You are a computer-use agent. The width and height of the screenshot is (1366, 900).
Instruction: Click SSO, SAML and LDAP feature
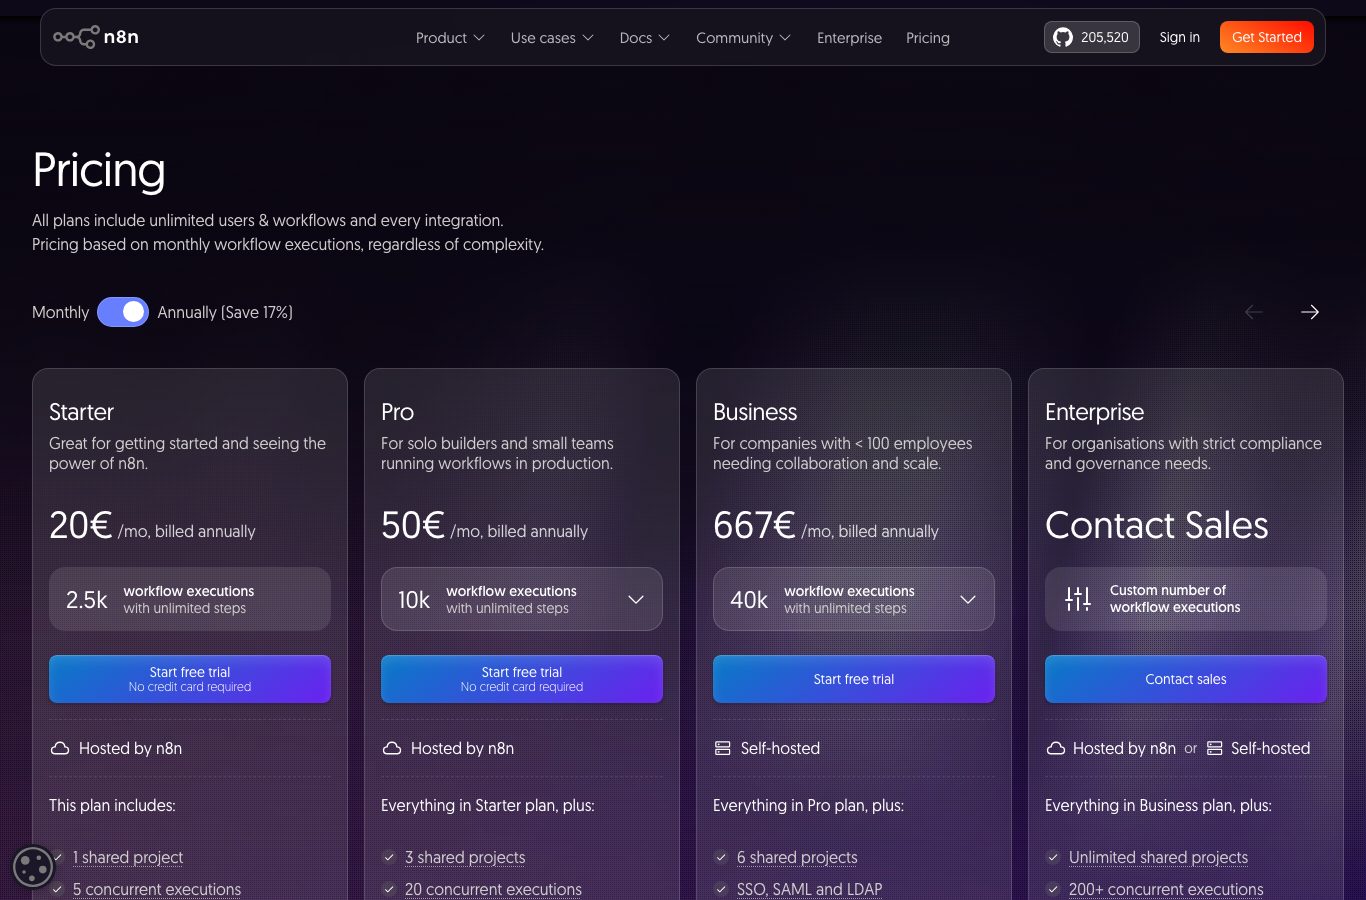click(809, 889)
